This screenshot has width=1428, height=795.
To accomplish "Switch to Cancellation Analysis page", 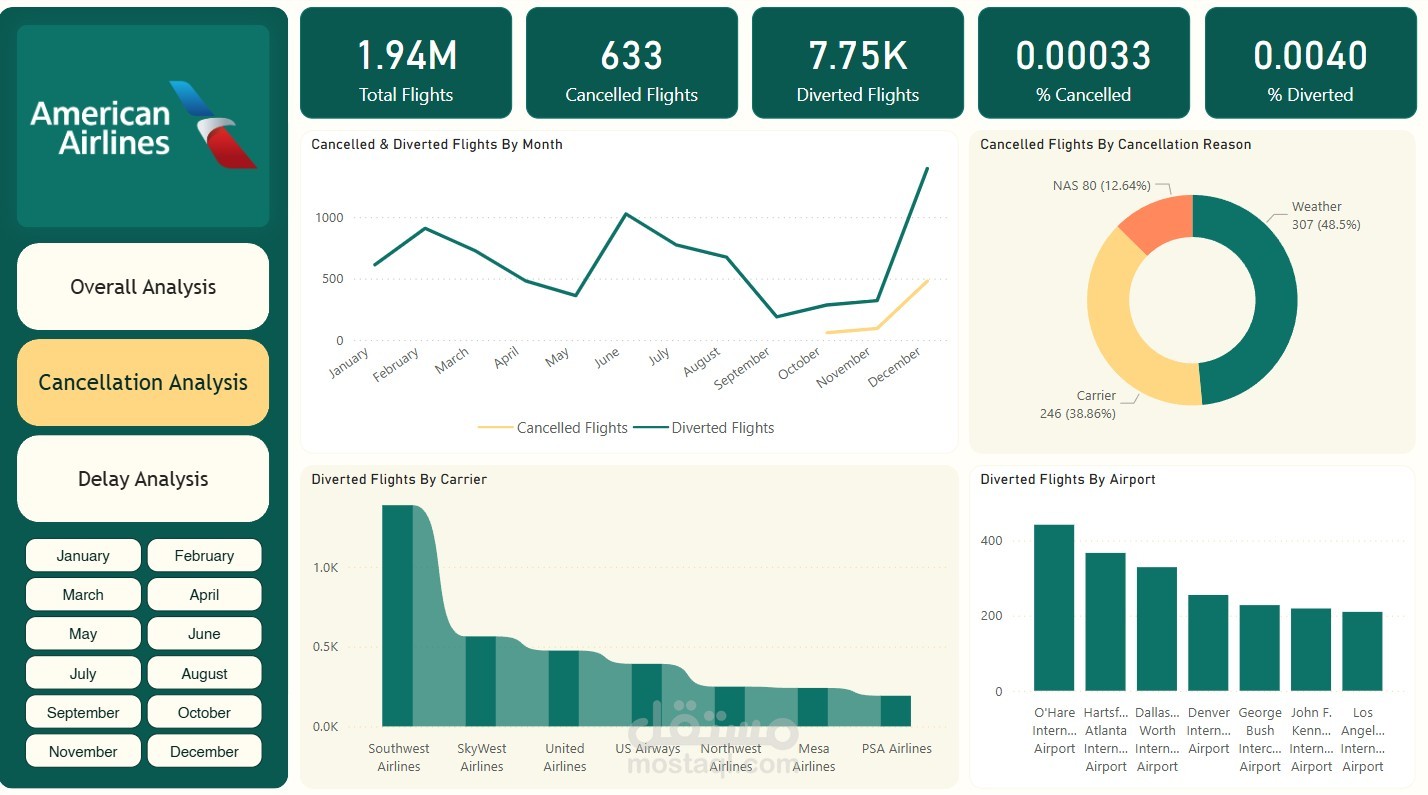I will [x=143, y=382].
